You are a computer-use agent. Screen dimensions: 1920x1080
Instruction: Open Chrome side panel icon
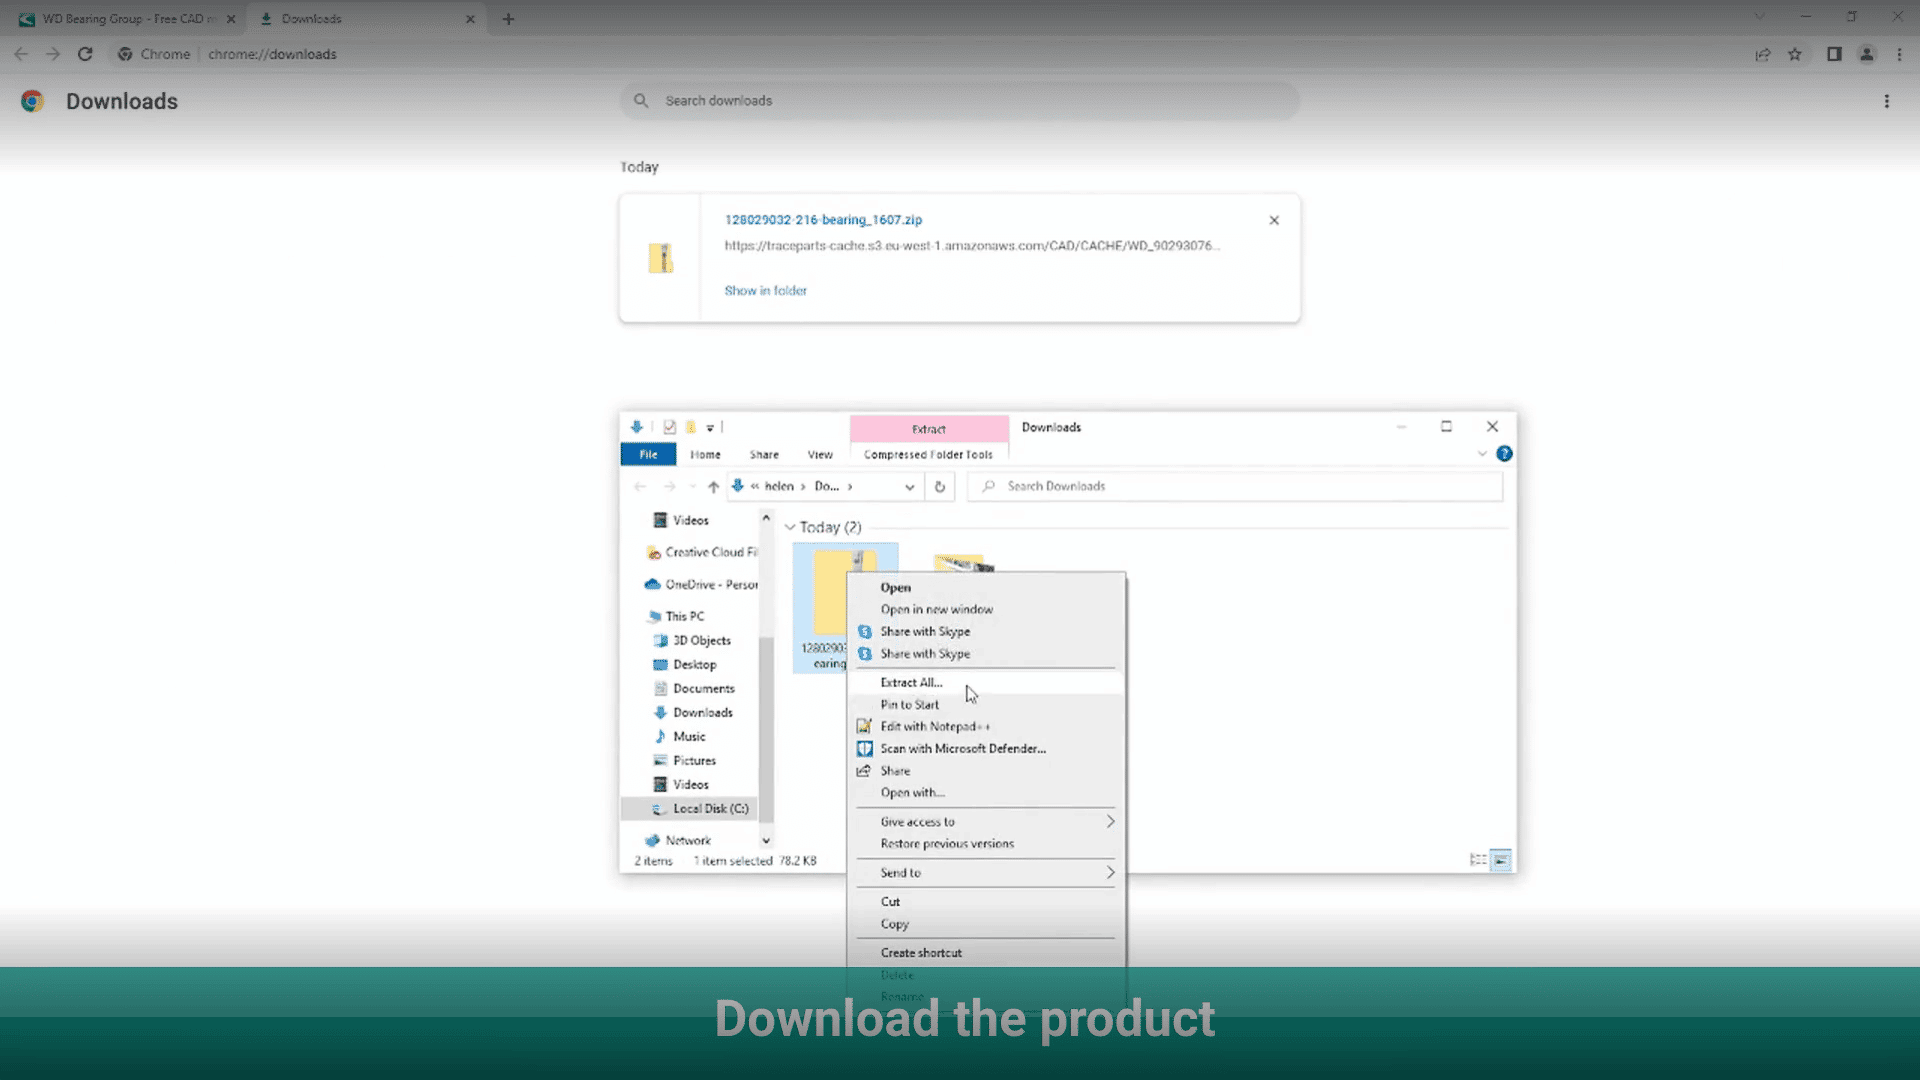[1834, 54]
